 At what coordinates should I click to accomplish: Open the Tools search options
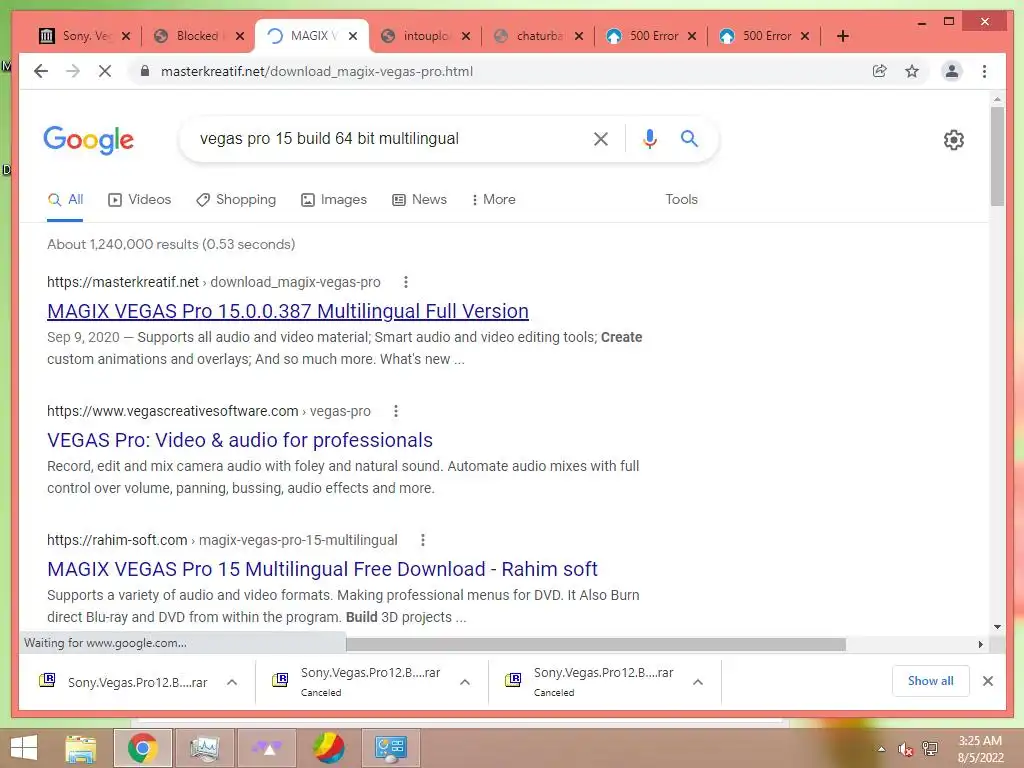coord(681,199)
